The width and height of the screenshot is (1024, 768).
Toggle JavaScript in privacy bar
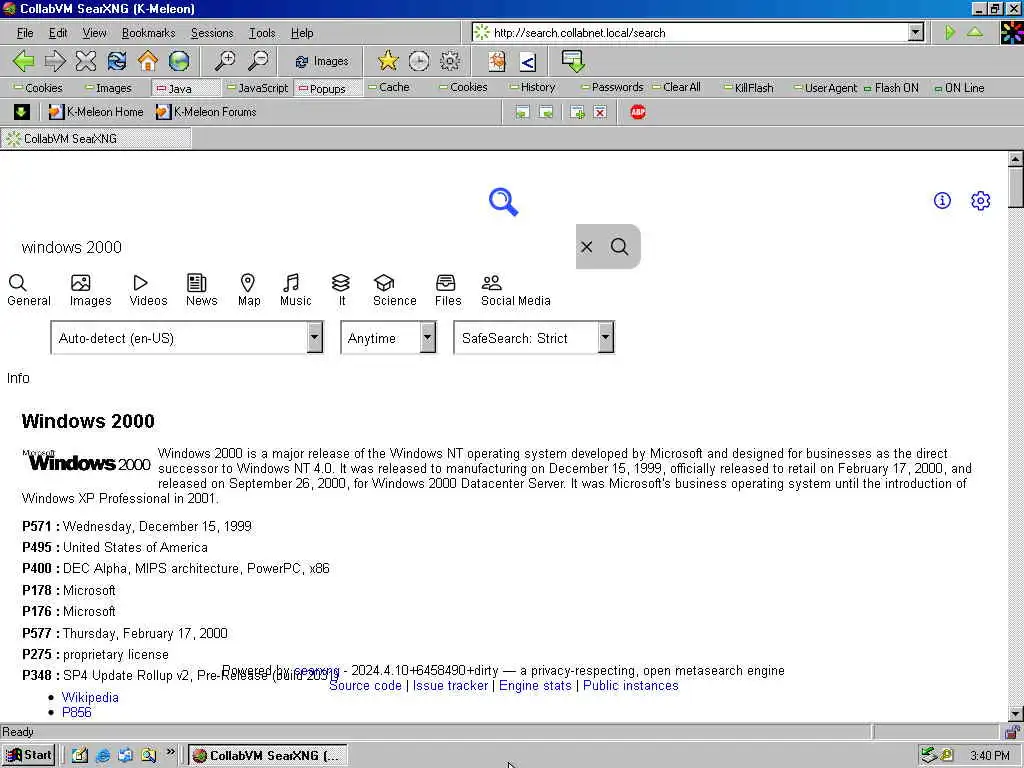(257, 88)
